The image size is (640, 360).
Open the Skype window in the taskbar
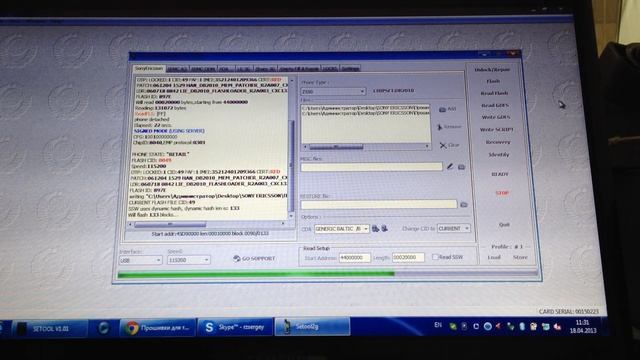coord(235,327)
